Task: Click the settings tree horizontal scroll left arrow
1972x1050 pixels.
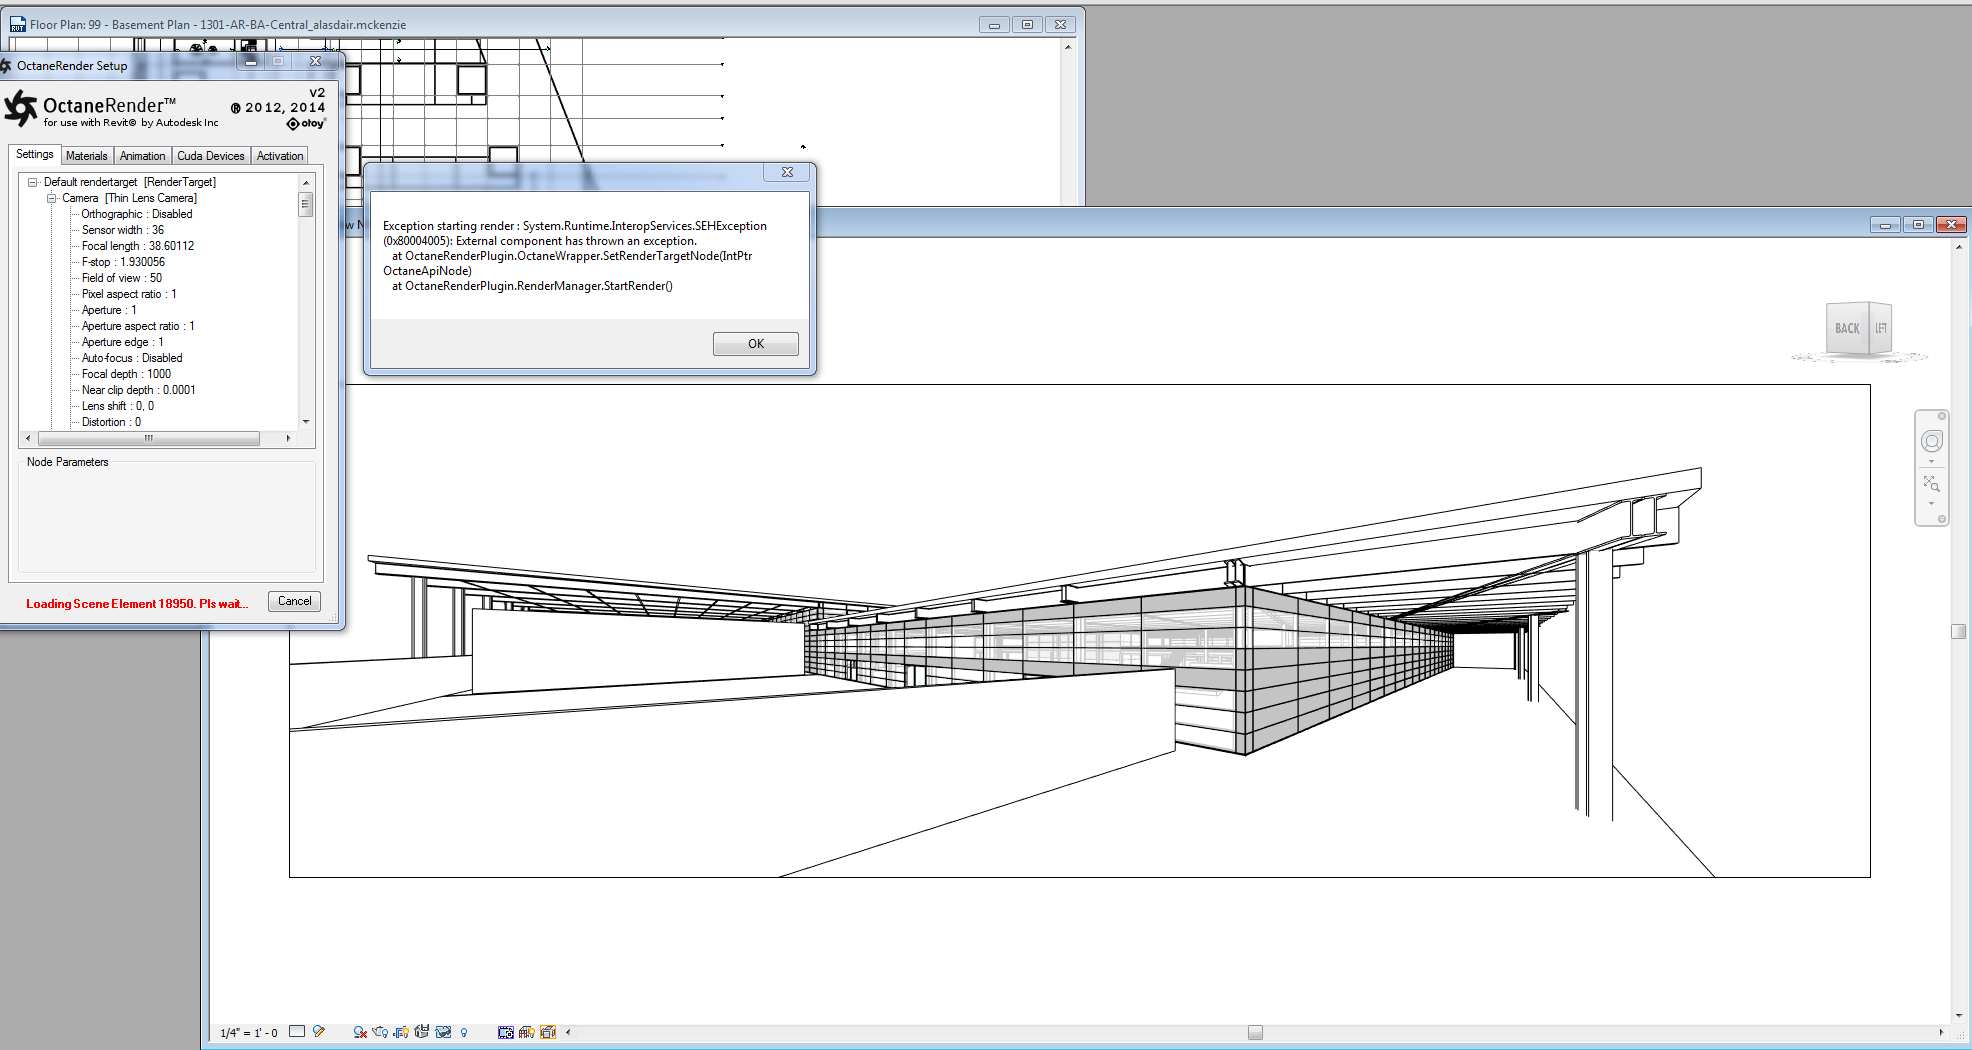Action: (28, 438)
